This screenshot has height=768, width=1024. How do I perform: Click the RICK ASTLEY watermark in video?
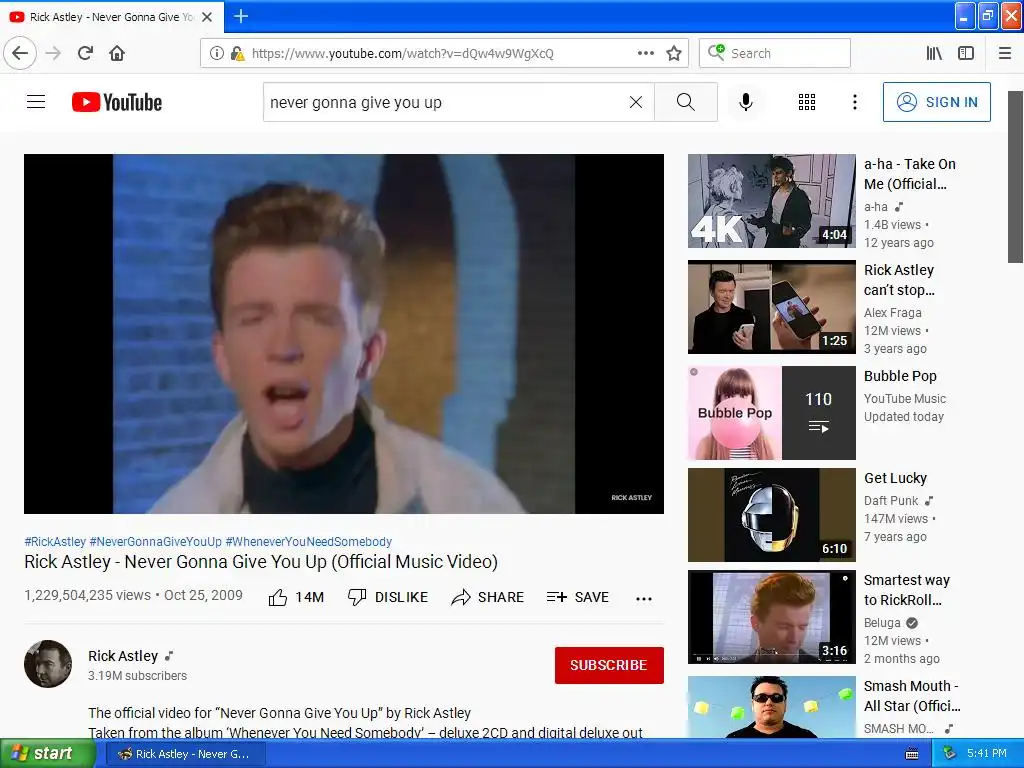tap(632, 498)
